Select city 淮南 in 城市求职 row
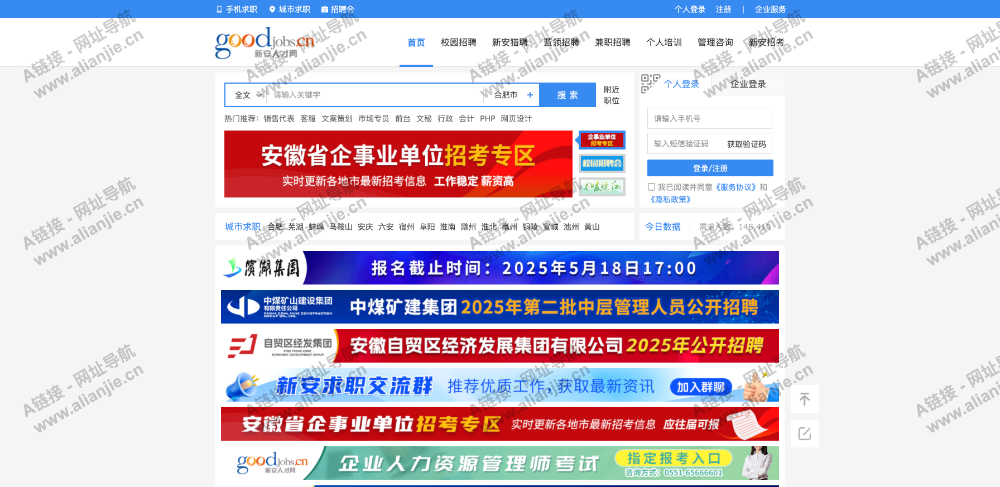The height and width of the screenshot is (487, 1000). pyautogui.click(x=448, y=227)
